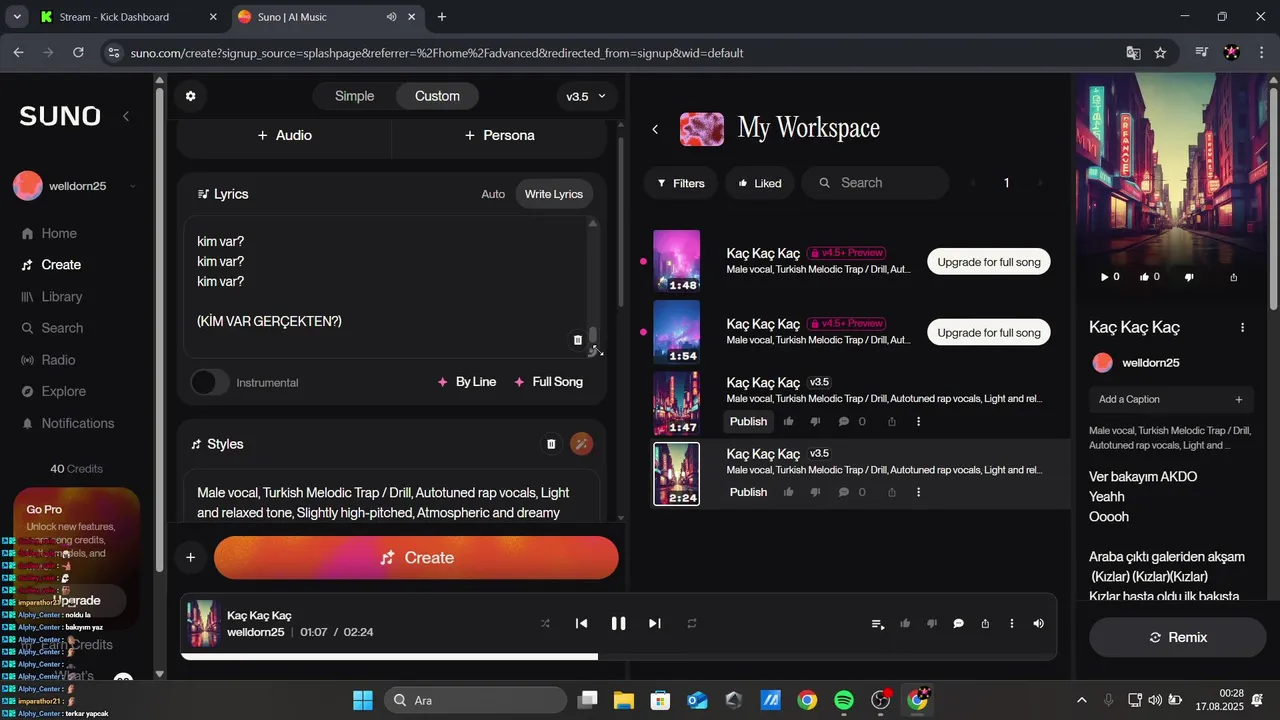The width and height of the screenshot is (1280, 720).
Task: Dislike the 2:24 Kaç Kaç Kaç song
Action: pyautogui.click(x=815, y=492)
